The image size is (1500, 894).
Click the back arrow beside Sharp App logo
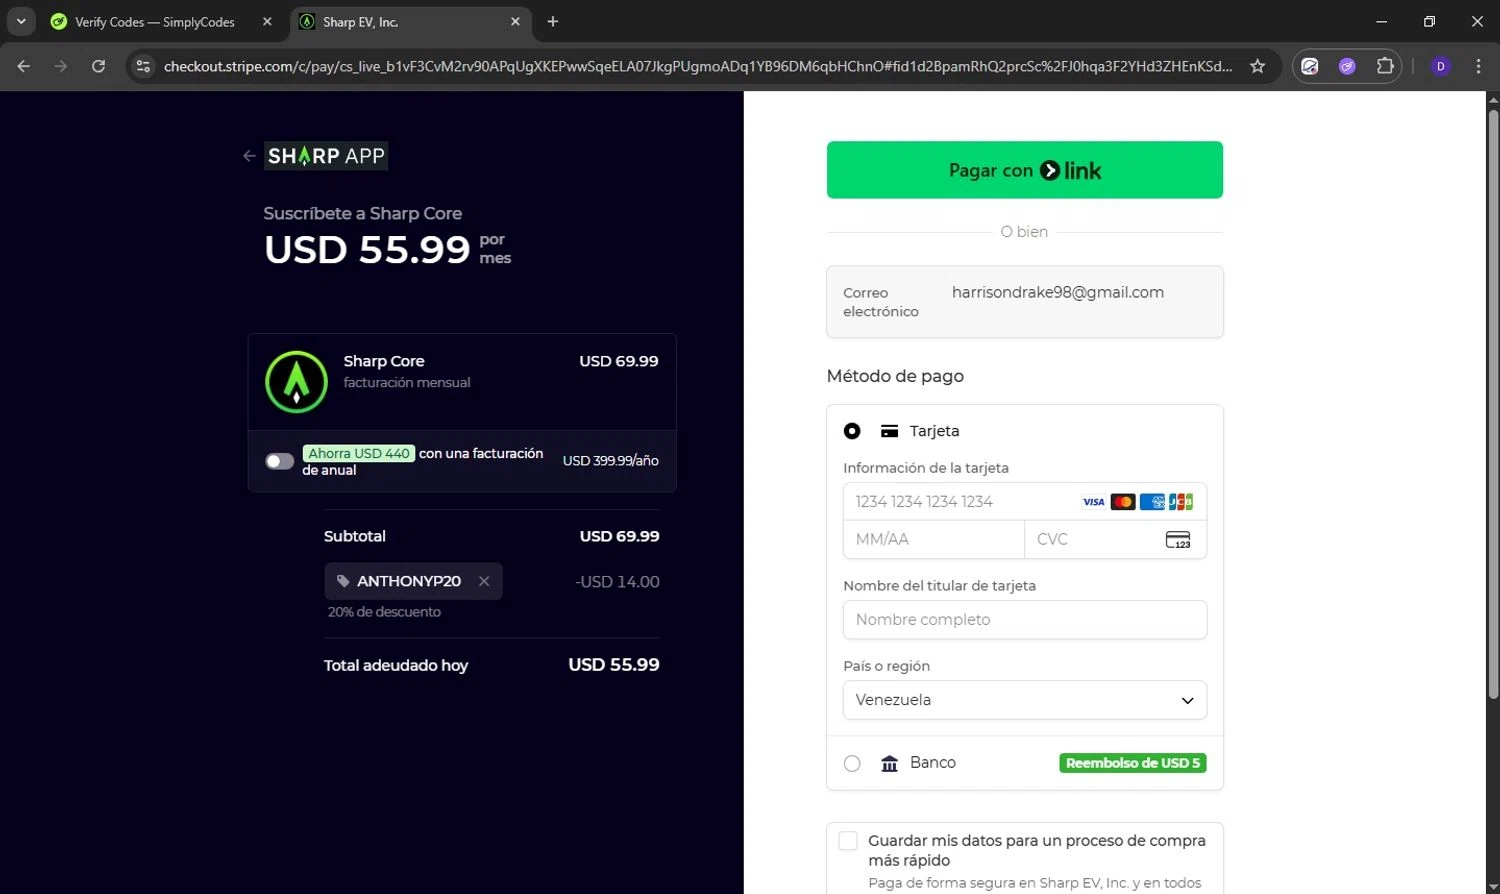[x=249, y=156]
